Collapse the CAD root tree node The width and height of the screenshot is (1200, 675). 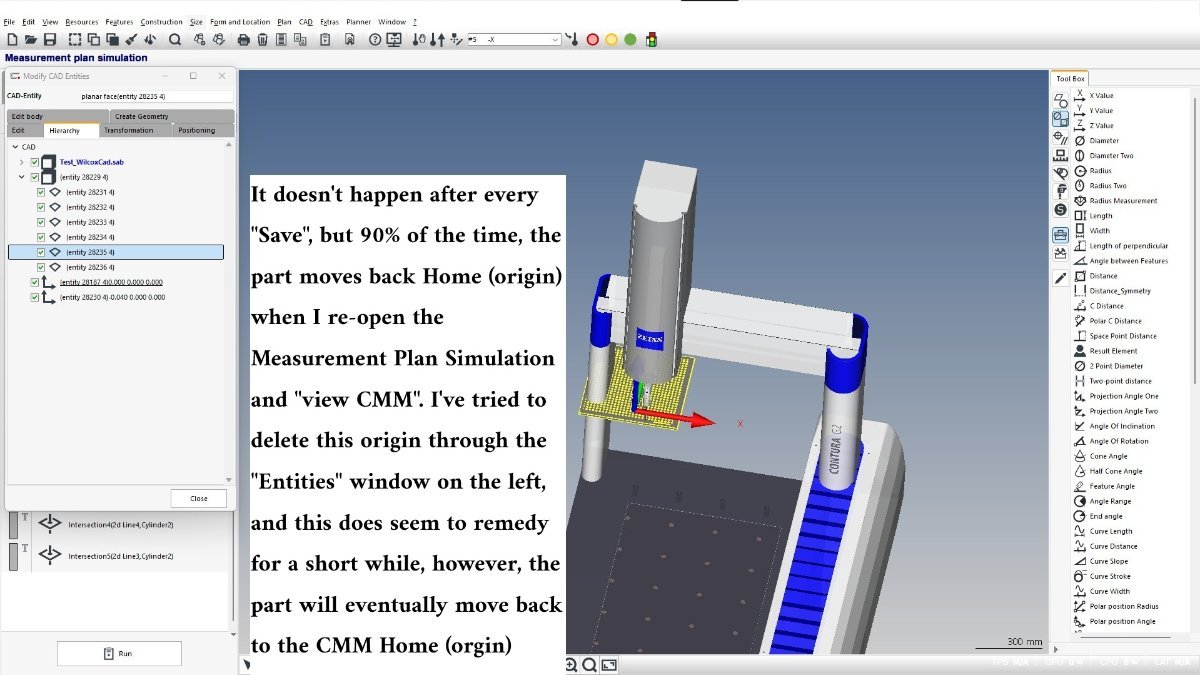pyautogui.click(x=14, y=147)
